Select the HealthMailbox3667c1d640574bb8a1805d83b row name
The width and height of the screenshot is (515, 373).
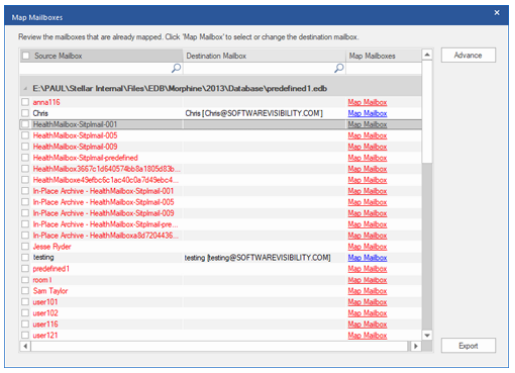tap(107, 169)
